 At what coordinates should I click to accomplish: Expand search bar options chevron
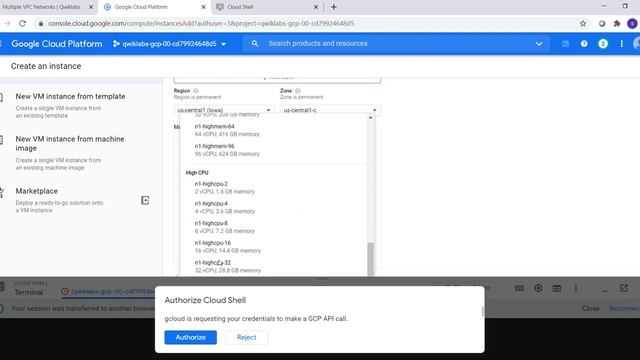click(539, 44)
